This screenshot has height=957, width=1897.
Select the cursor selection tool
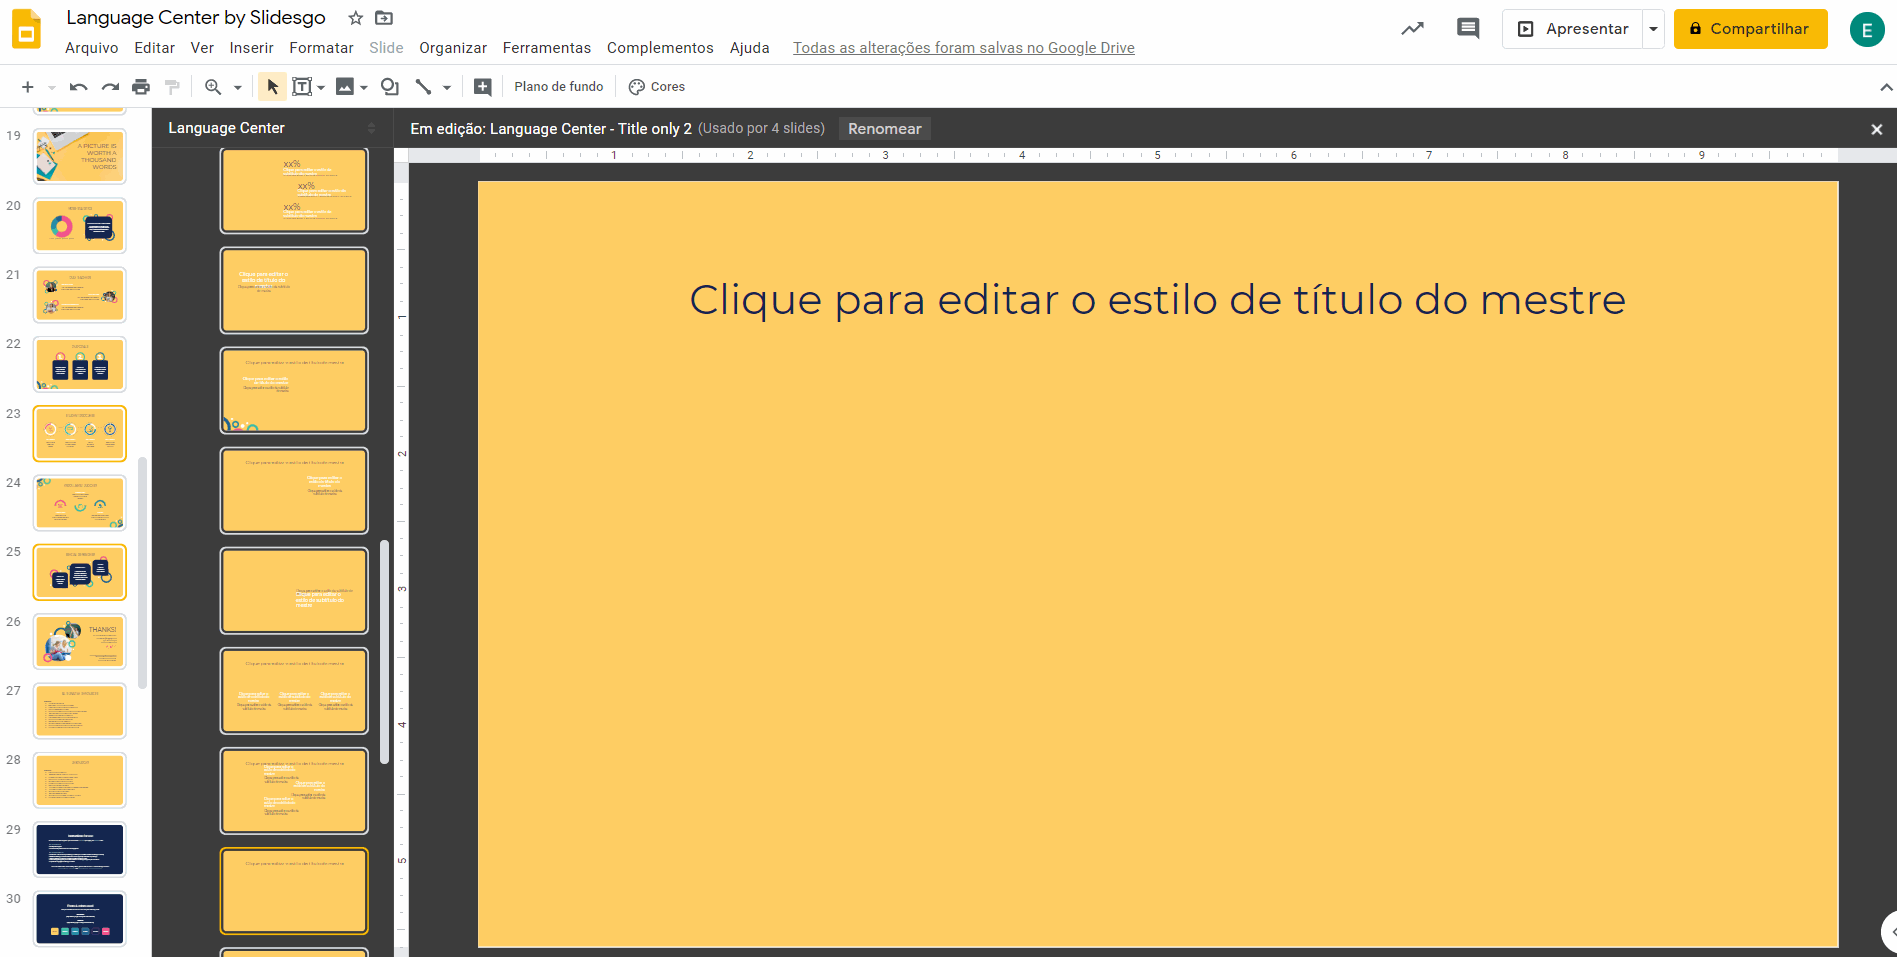[272, 87]
